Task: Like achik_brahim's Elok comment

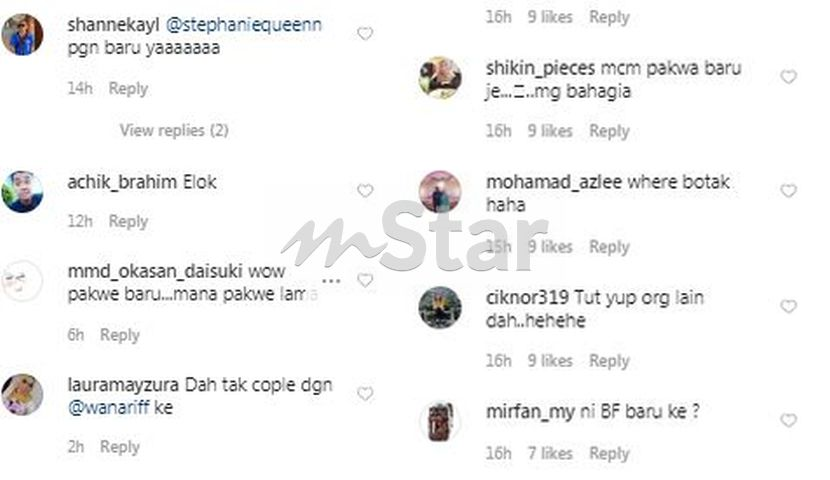Action: 365,191
